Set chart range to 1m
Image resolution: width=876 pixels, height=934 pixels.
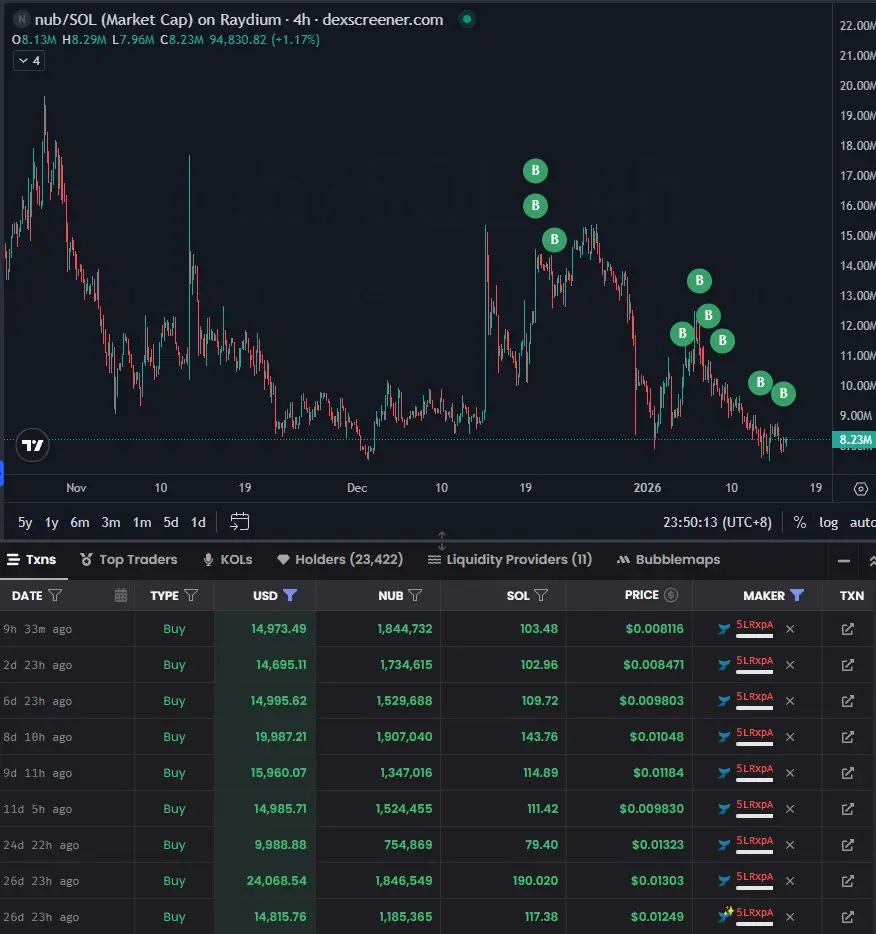pos(142,522)
